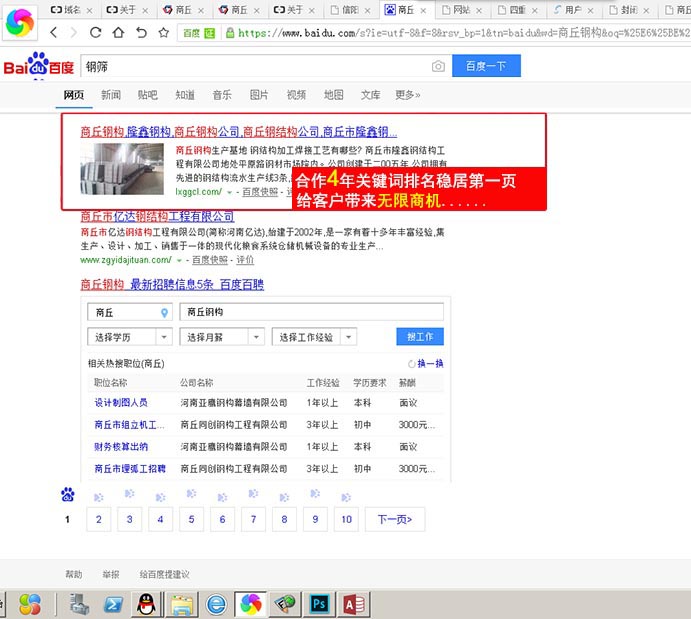Click the 百度一下 search button
Viewport: 691px width, 619px height.
pyautogui.click(x=486, y=66)
